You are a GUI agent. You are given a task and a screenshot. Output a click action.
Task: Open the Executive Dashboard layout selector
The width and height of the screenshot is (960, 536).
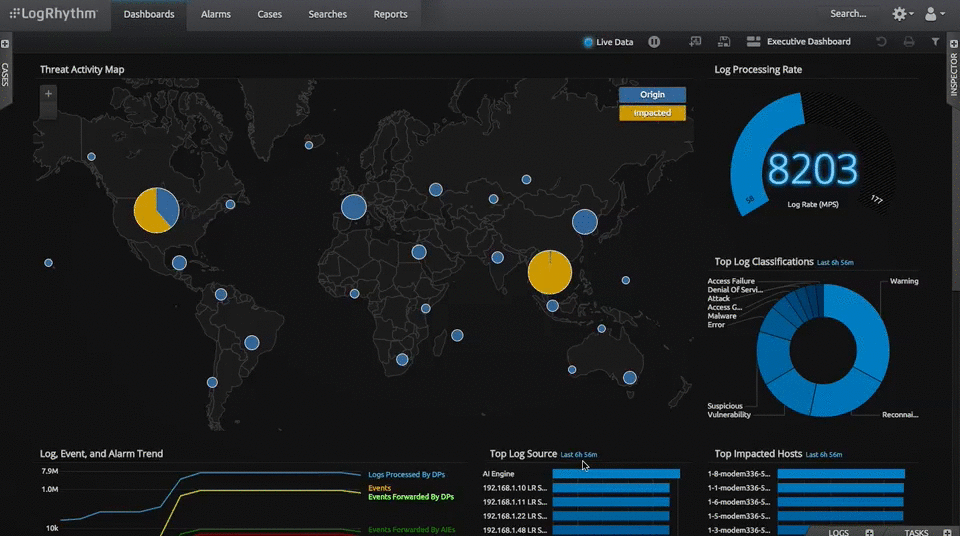[x=798, y=42]
